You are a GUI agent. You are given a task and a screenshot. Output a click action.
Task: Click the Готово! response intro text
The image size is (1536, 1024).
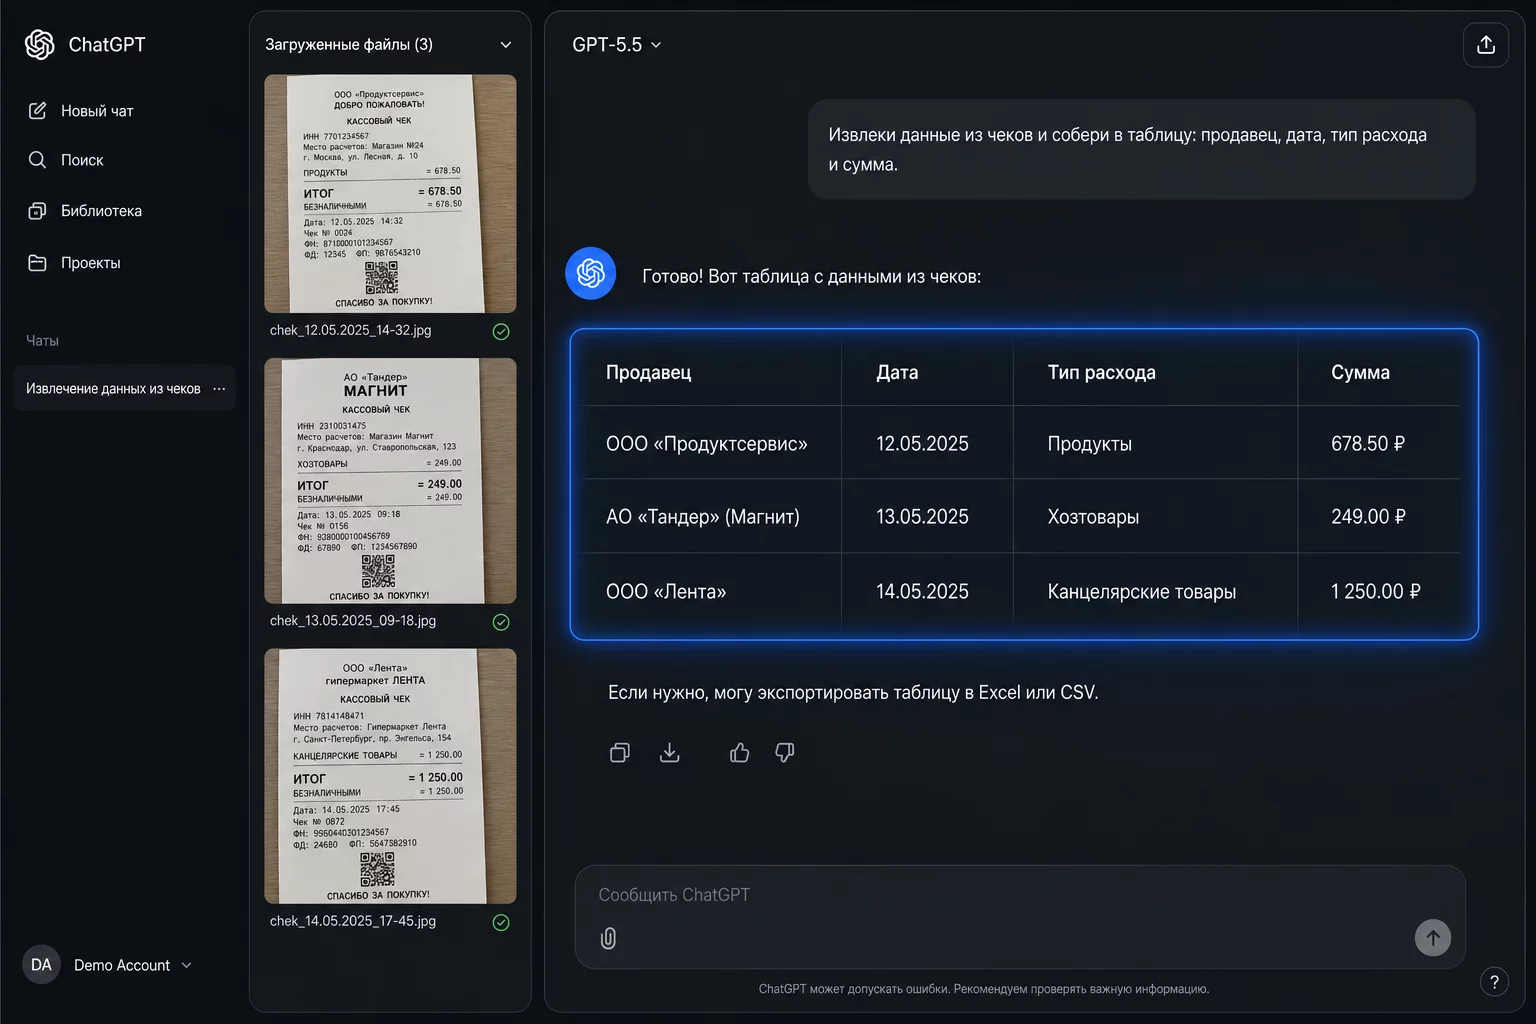tap(811, 276)
